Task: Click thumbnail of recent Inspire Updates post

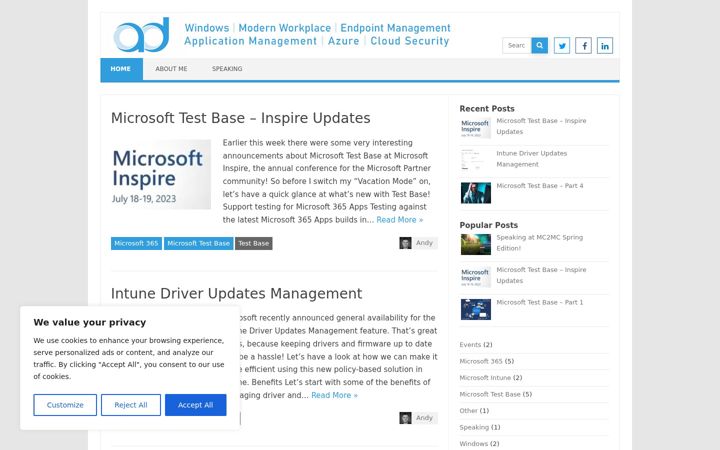Action: click(476, 128)
